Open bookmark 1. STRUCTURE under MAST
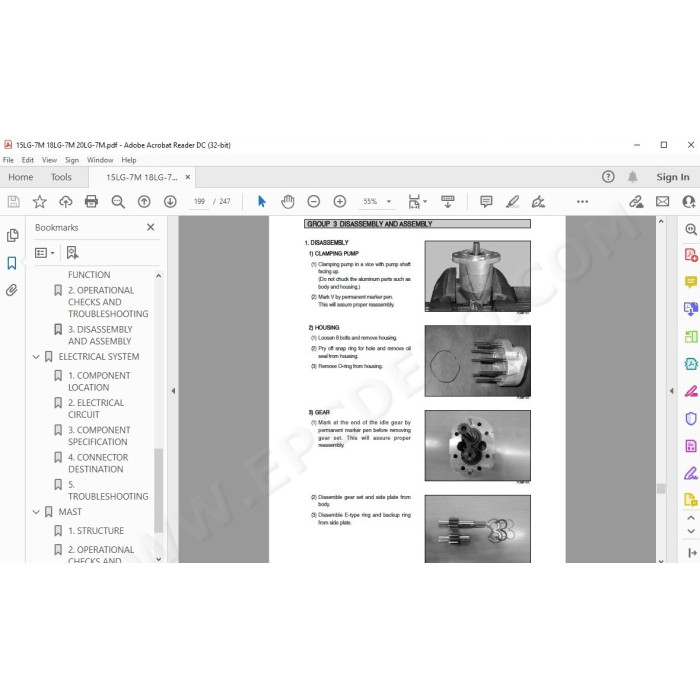The height and width of the screenshot is (700, 700). [96, 531]
